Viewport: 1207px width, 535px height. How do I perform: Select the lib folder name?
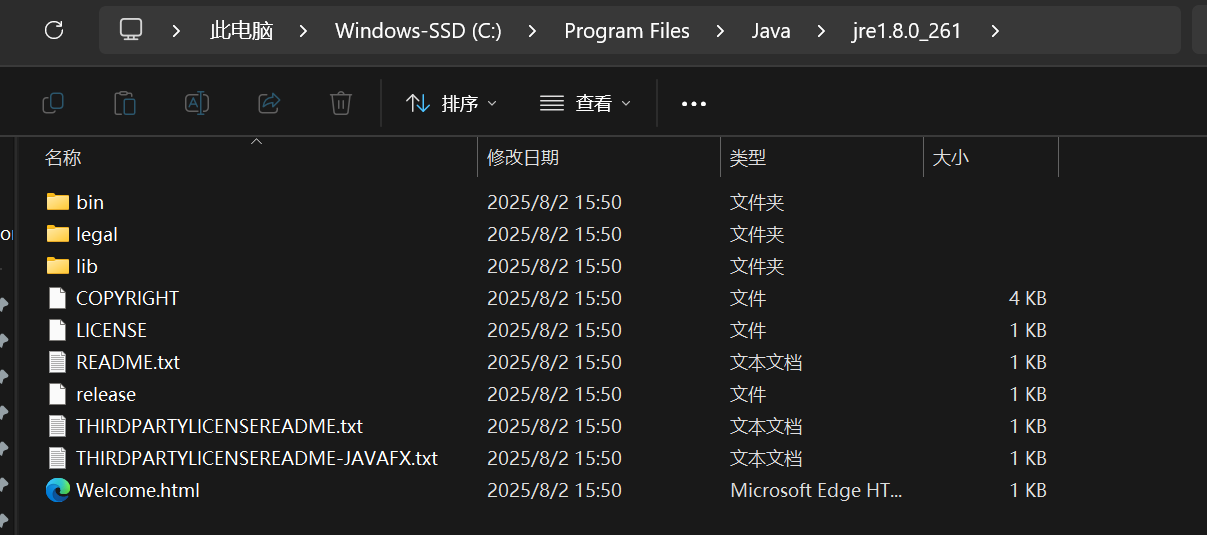click(x=87, y=266)
